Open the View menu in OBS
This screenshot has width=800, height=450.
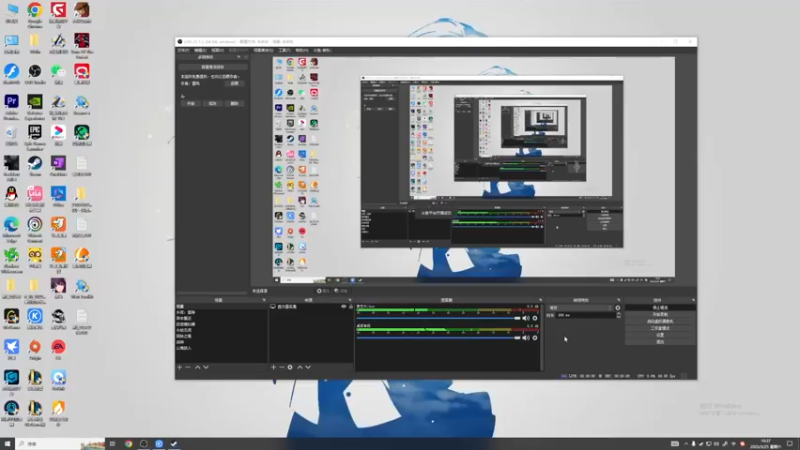pyautogui.click(x=218, y=51)
